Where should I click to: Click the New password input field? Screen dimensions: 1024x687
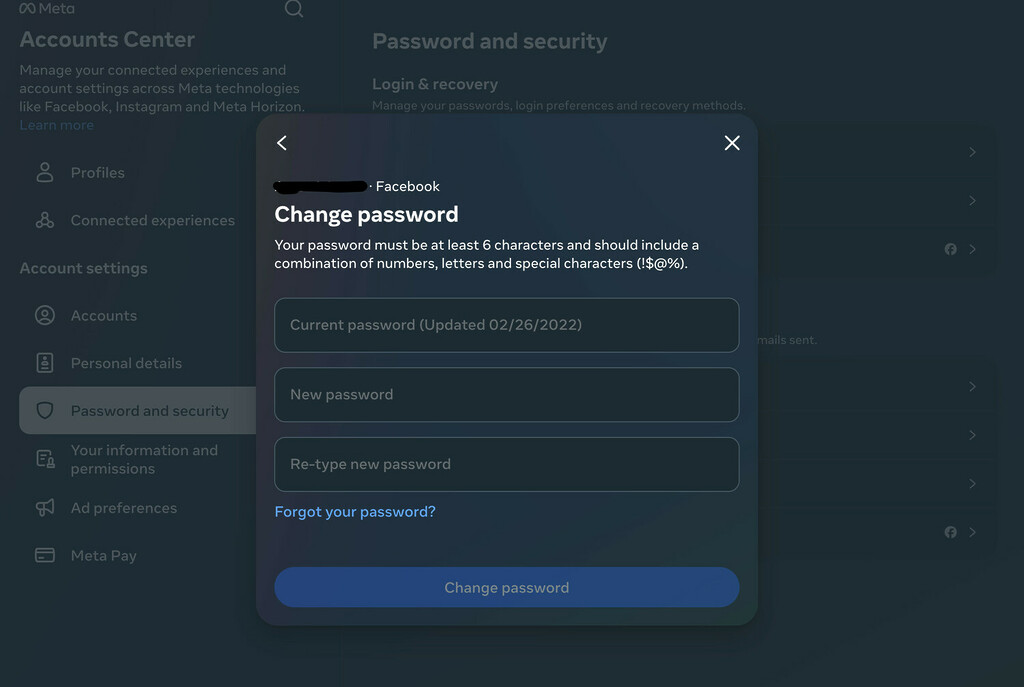click(506, 395)
